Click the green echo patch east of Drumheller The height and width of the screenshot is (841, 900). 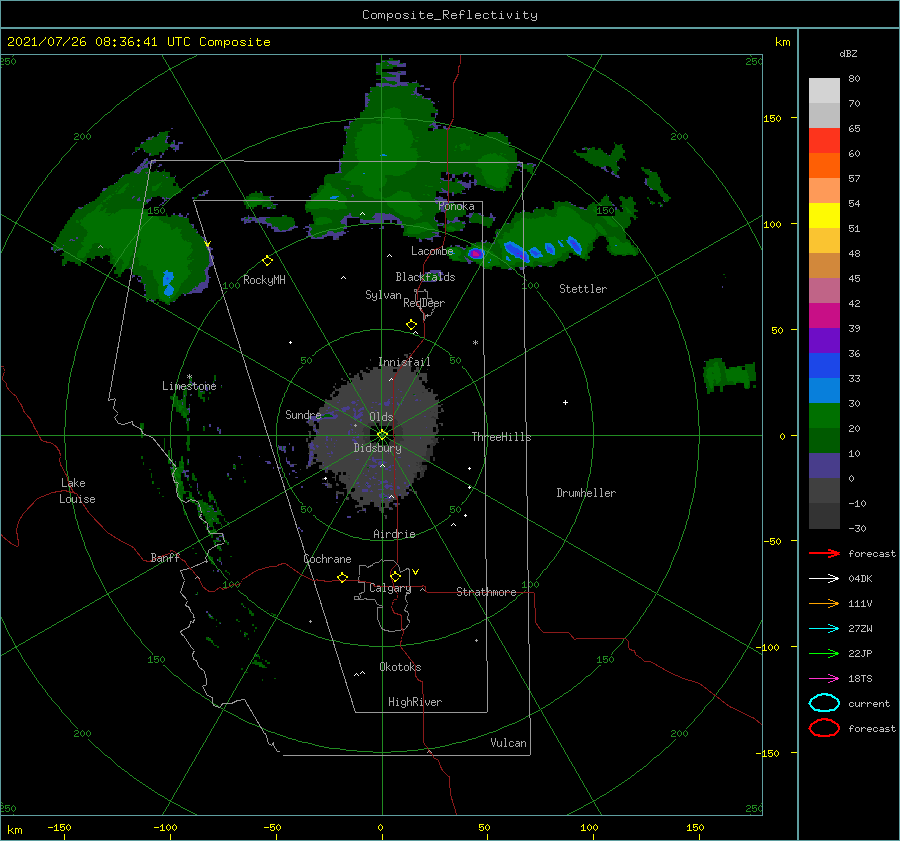pos(729,374)
